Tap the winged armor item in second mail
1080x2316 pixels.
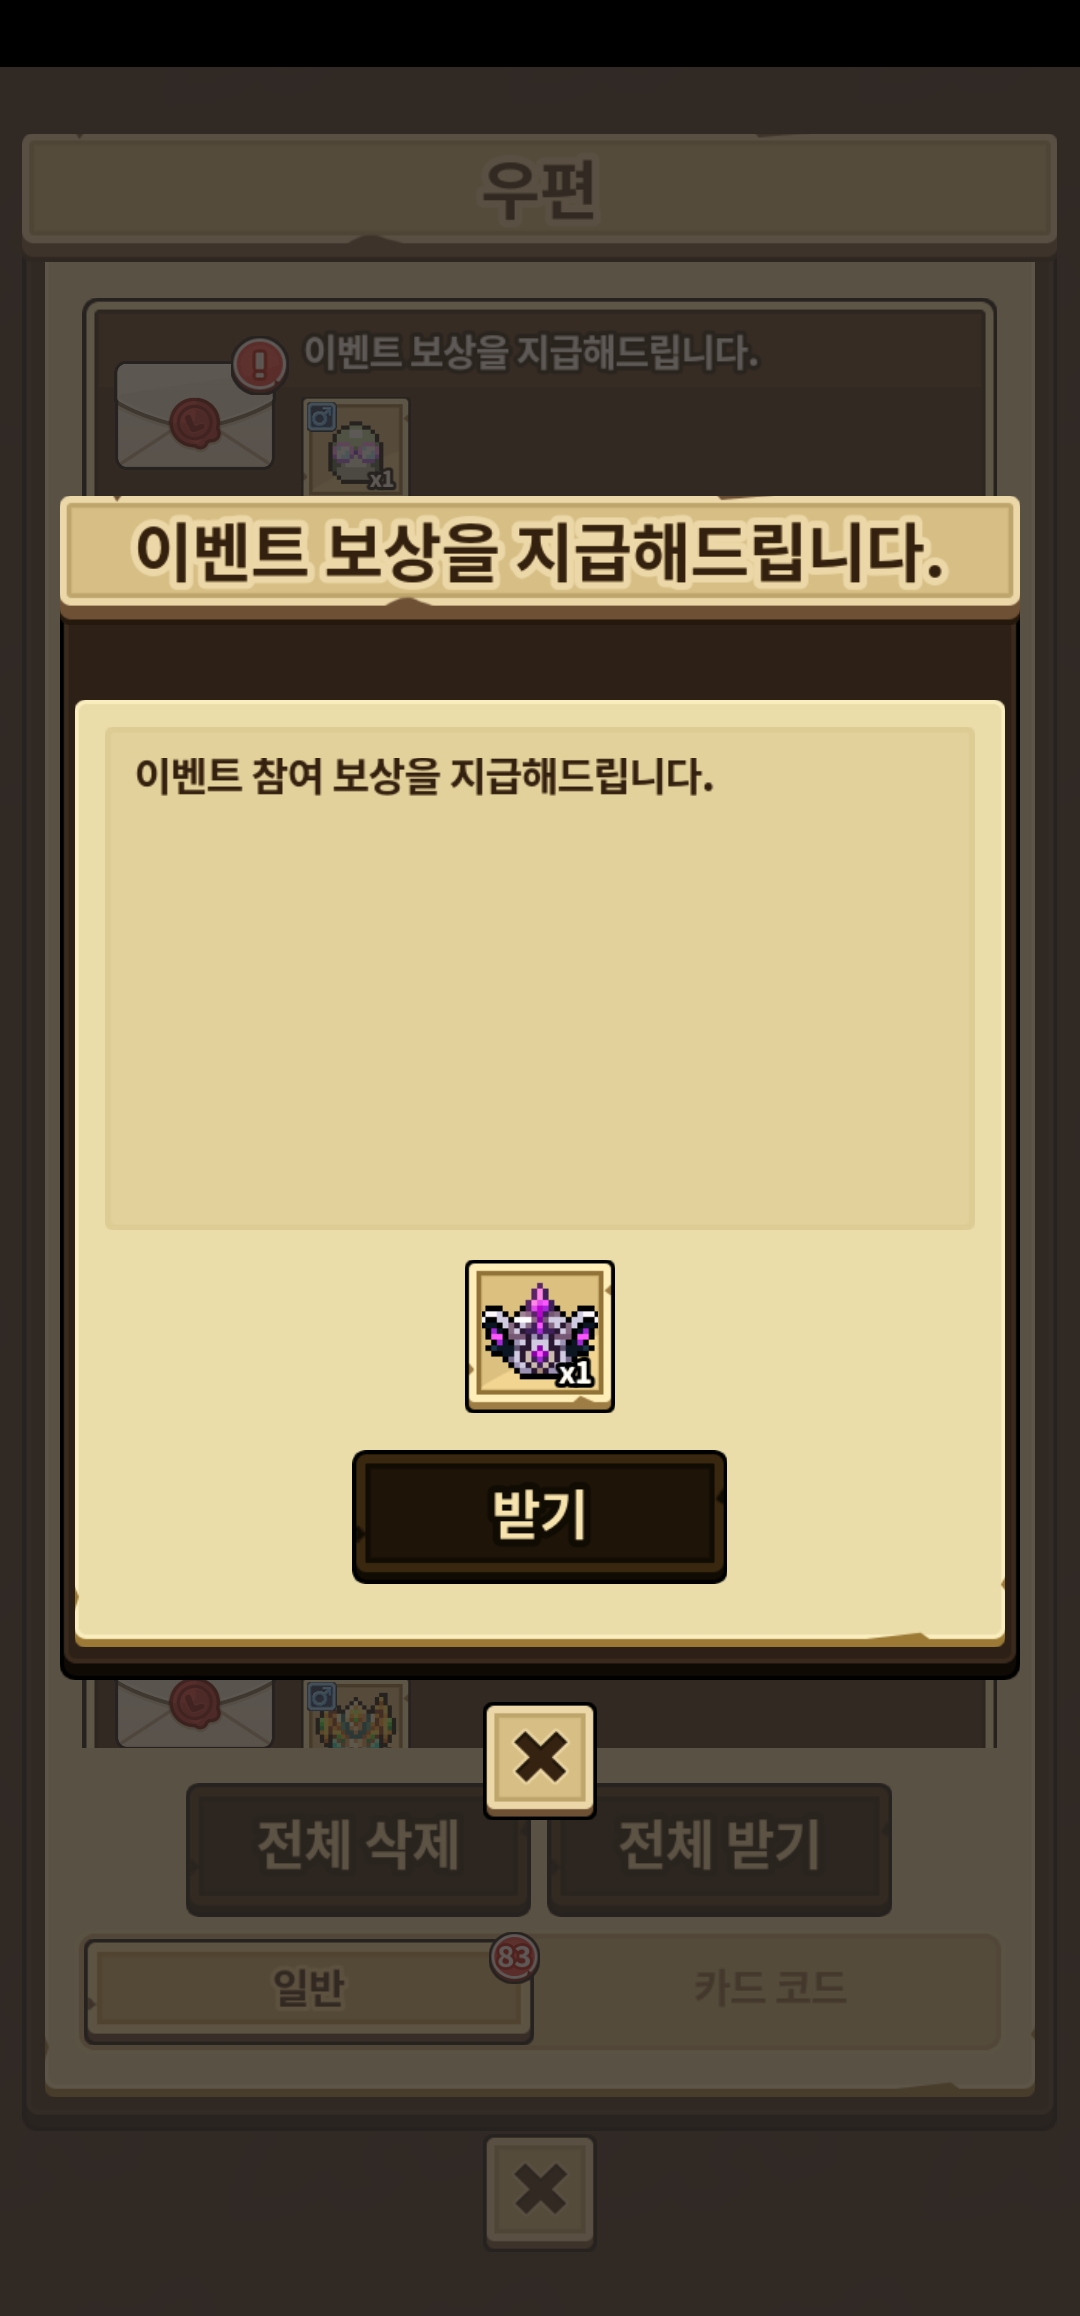(356, 1715)
